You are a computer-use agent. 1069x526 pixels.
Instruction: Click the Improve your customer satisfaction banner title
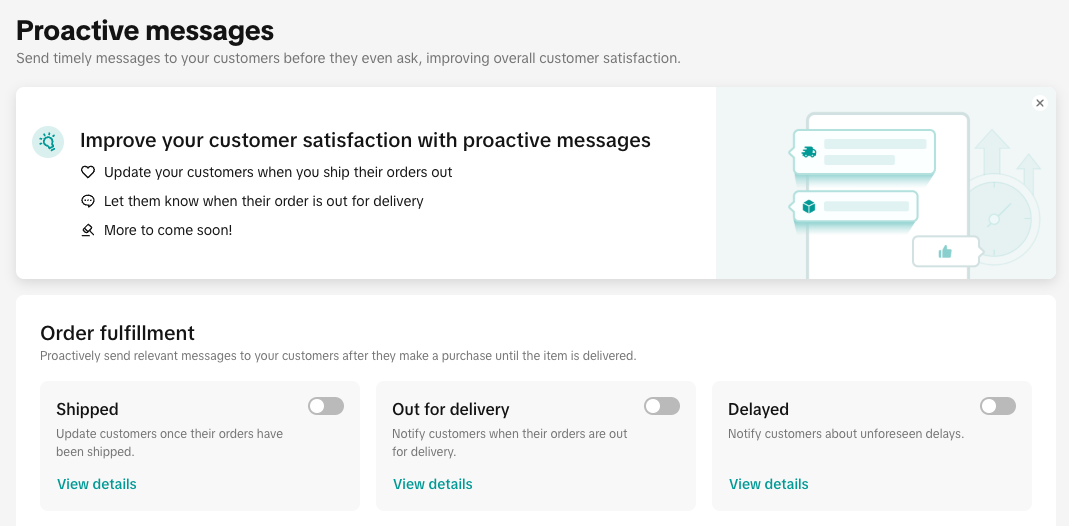pyautogui.click(x=365, y=141)
